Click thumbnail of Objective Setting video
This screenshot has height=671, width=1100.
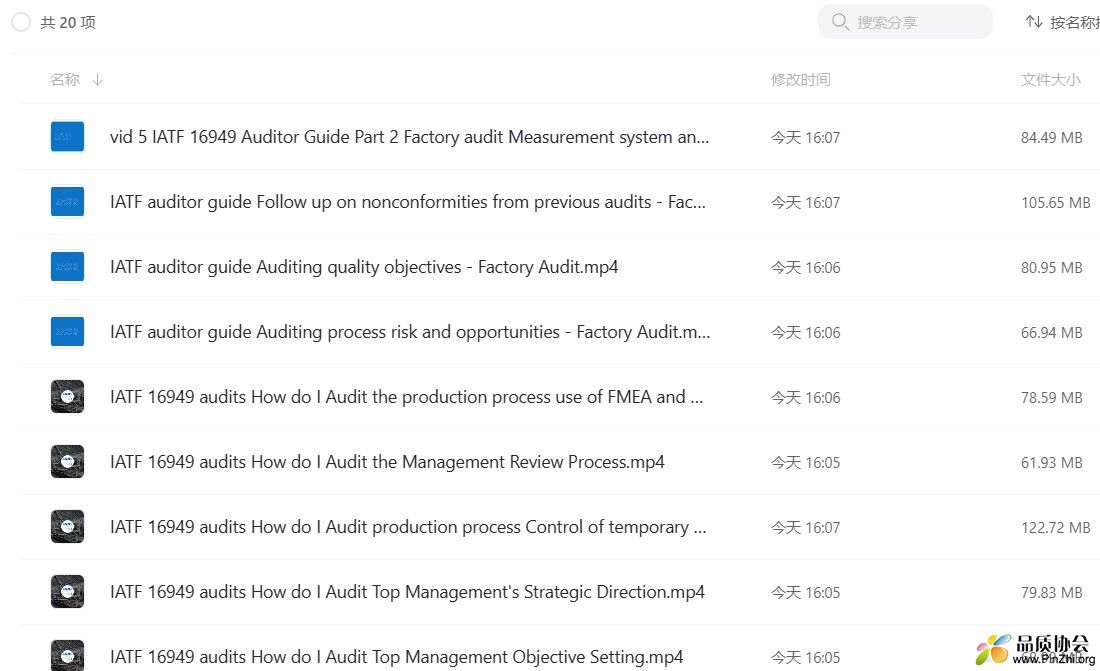point(67,656)
